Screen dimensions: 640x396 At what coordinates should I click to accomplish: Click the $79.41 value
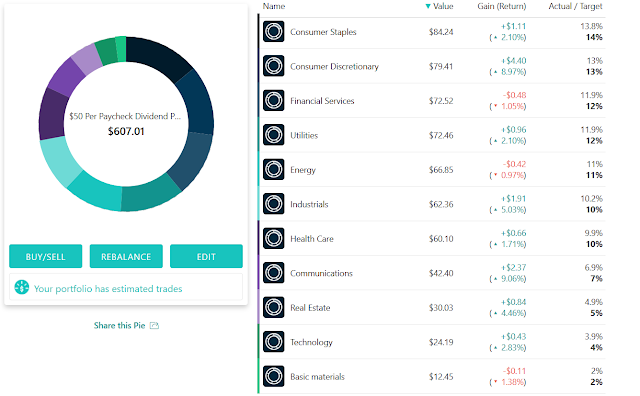coord(441,66)
